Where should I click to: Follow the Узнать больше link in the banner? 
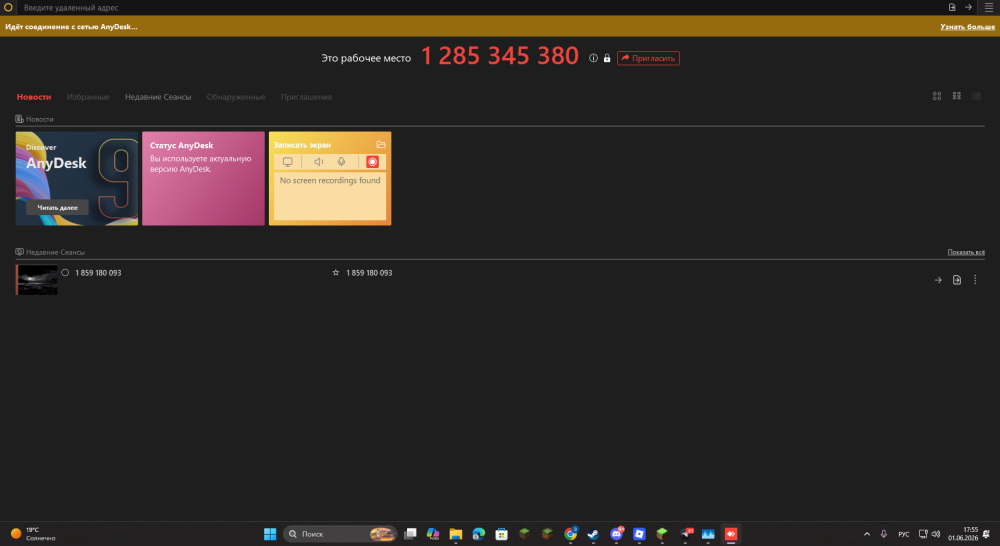[967, 27]
